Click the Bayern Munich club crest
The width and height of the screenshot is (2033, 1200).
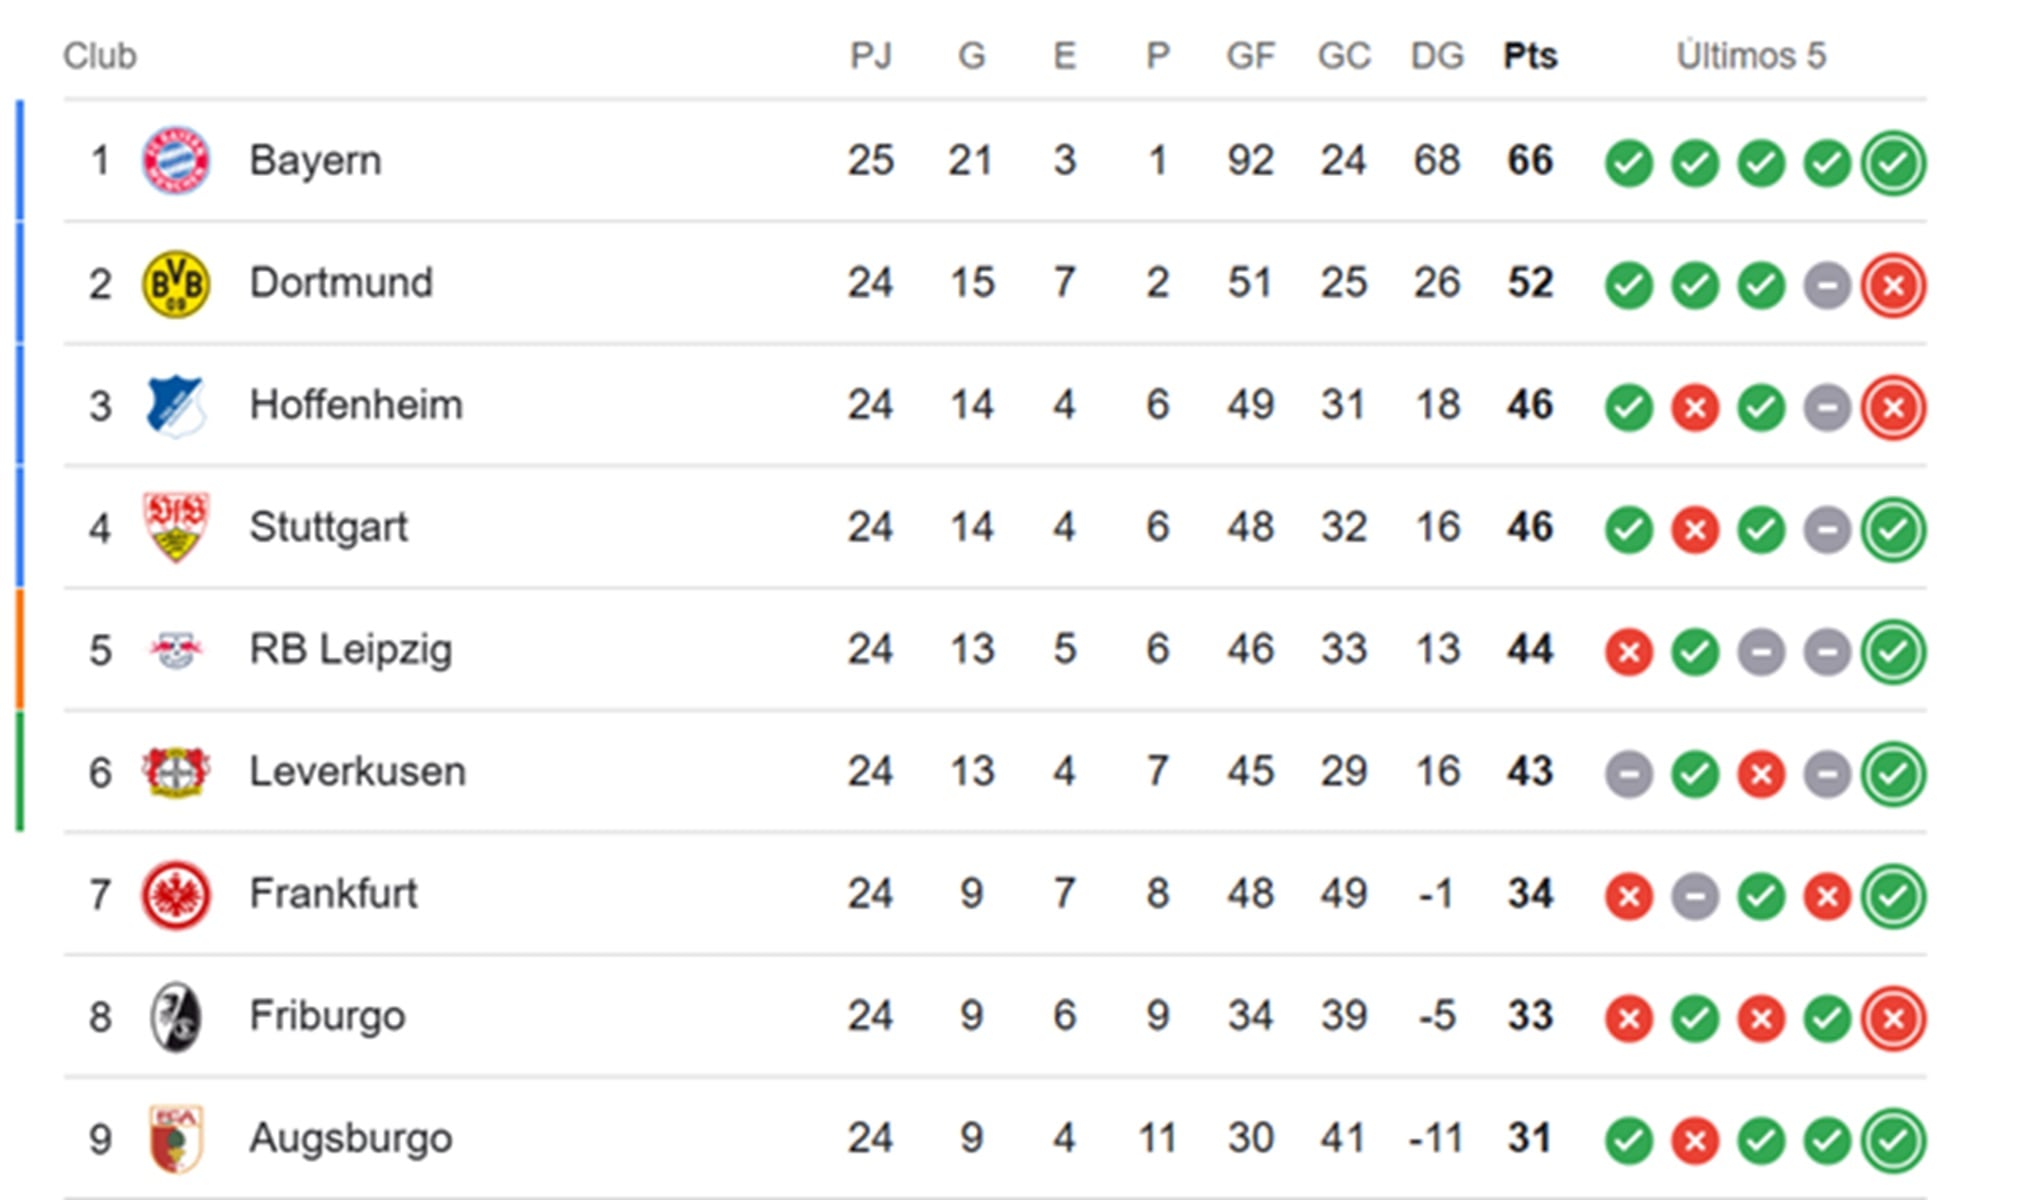176,158
